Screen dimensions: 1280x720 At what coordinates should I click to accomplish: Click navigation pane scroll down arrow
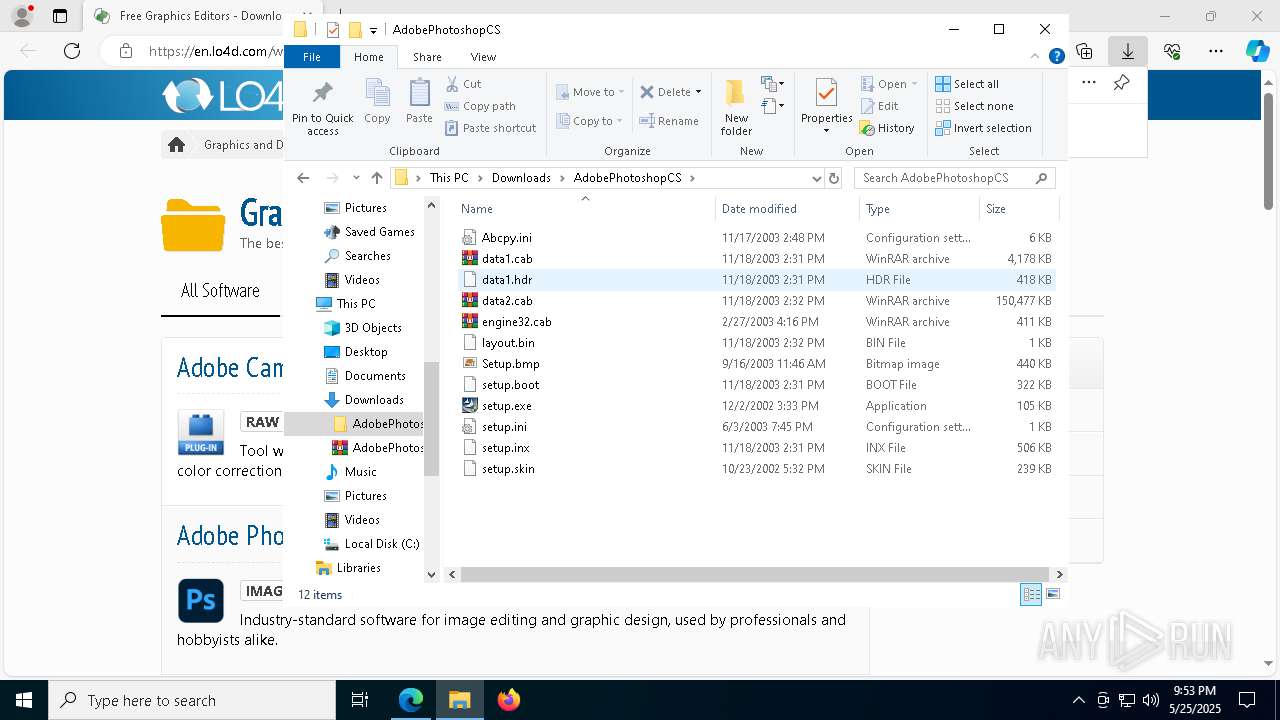[x=432, y=574]
